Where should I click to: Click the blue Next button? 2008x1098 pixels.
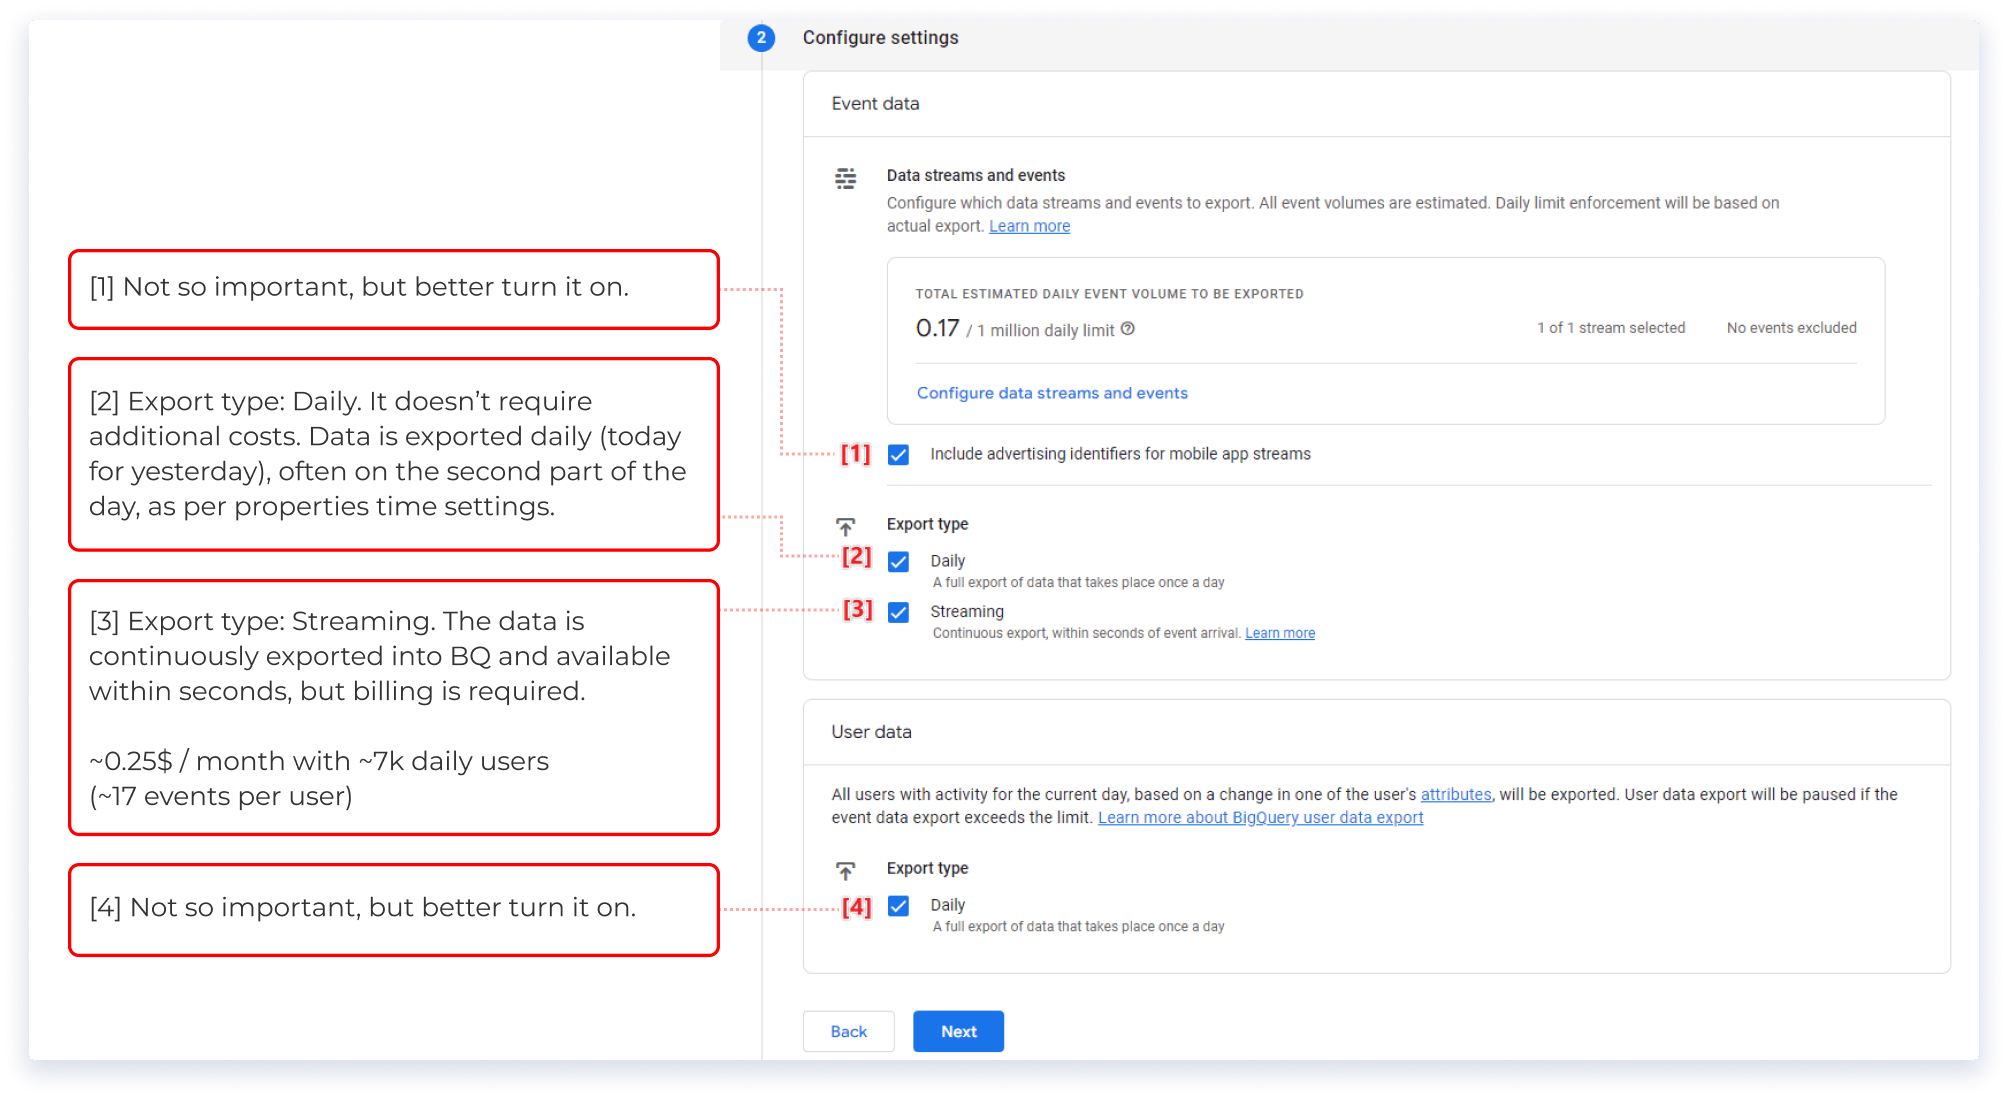point(958,1031)
